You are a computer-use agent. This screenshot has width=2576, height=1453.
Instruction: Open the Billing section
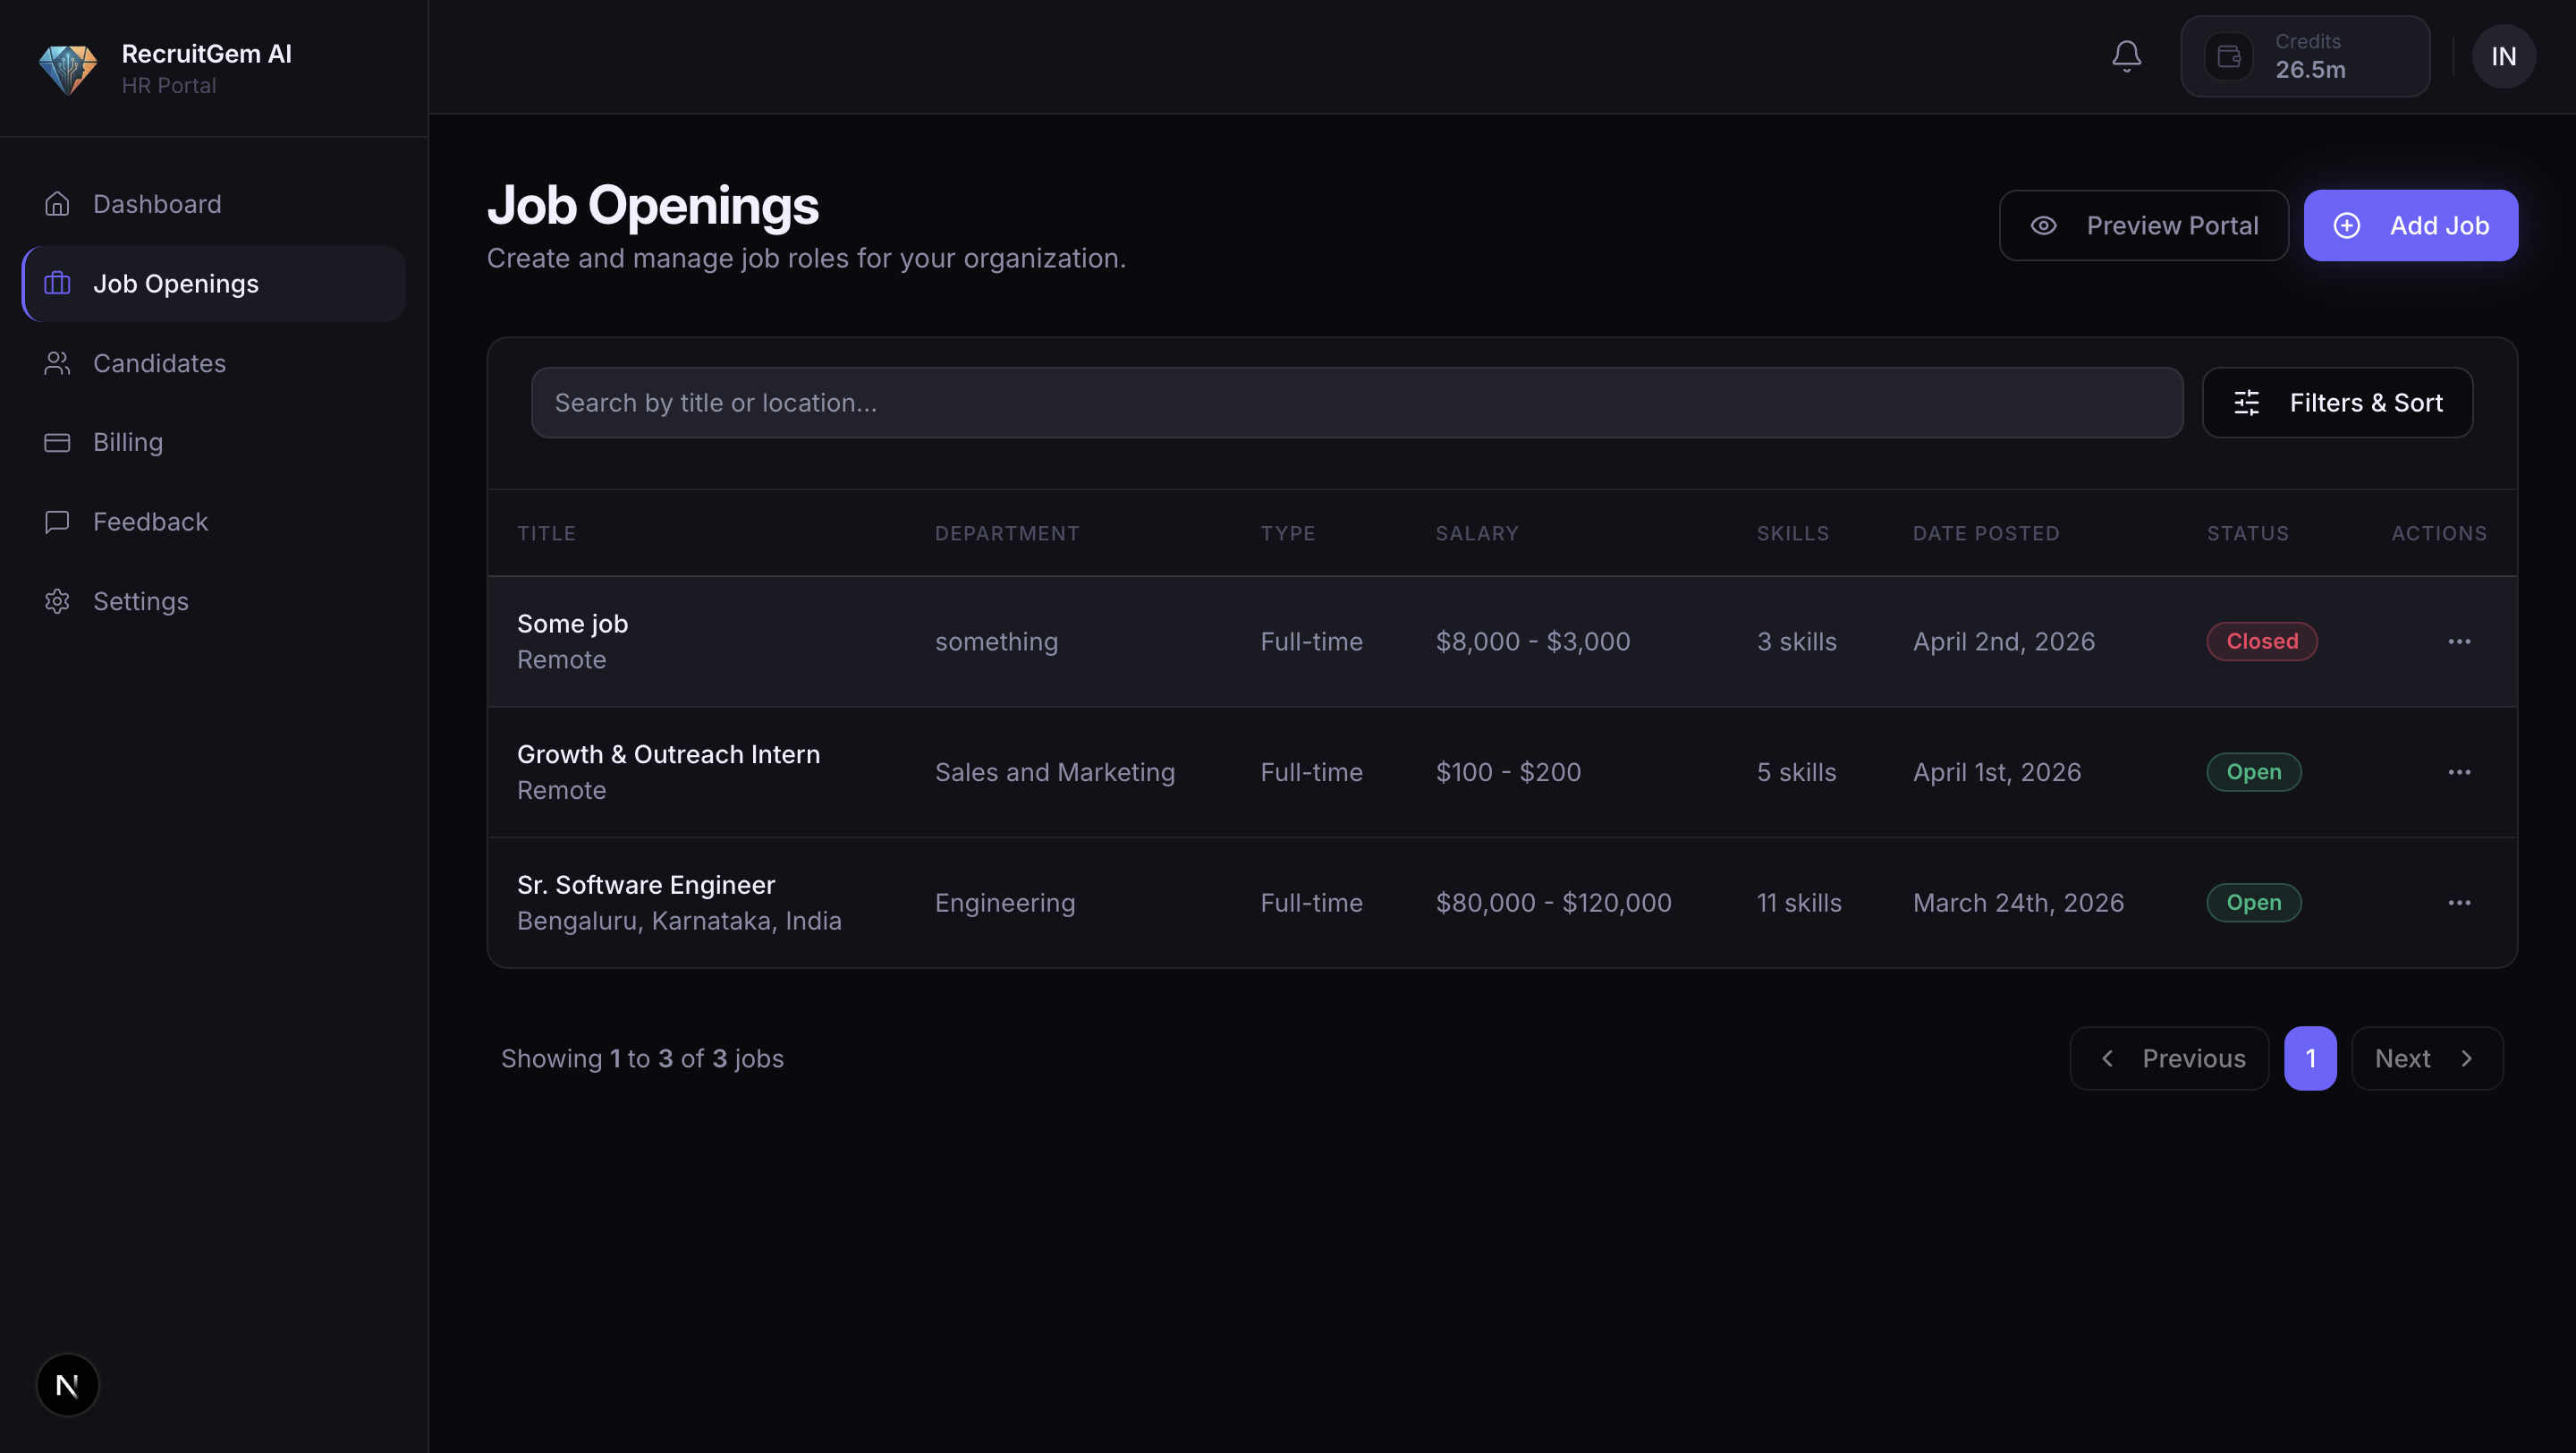[128, 442]
